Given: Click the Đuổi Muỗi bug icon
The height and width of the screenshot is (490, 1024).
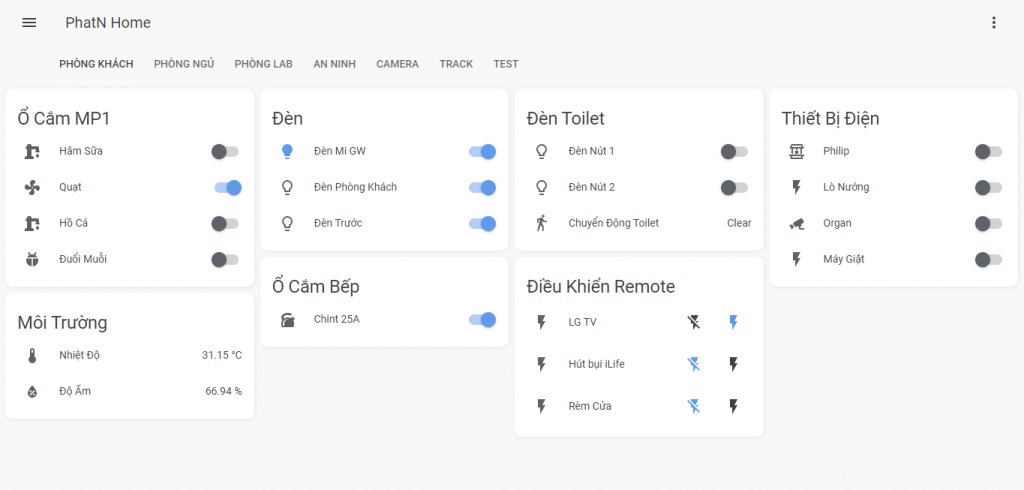Looking at the screenshot, I should tap(32, 259).
